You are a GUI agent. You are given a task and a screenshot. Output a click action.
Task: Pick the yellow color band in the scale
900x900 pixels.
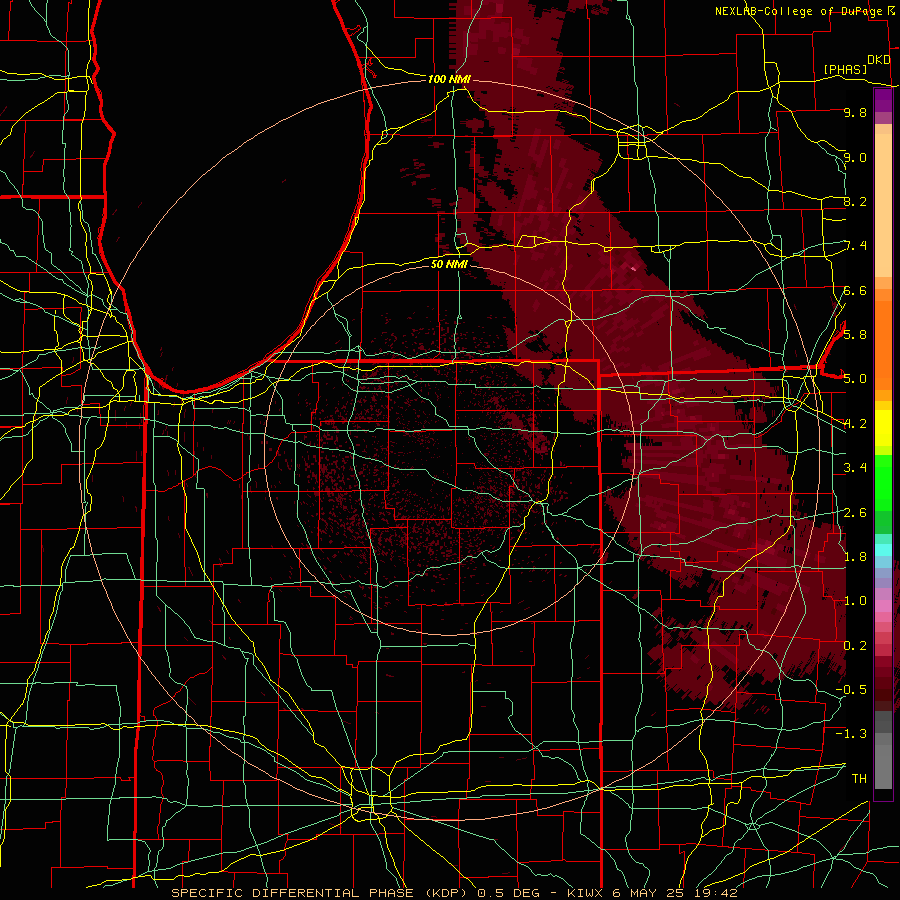[883, 428]
